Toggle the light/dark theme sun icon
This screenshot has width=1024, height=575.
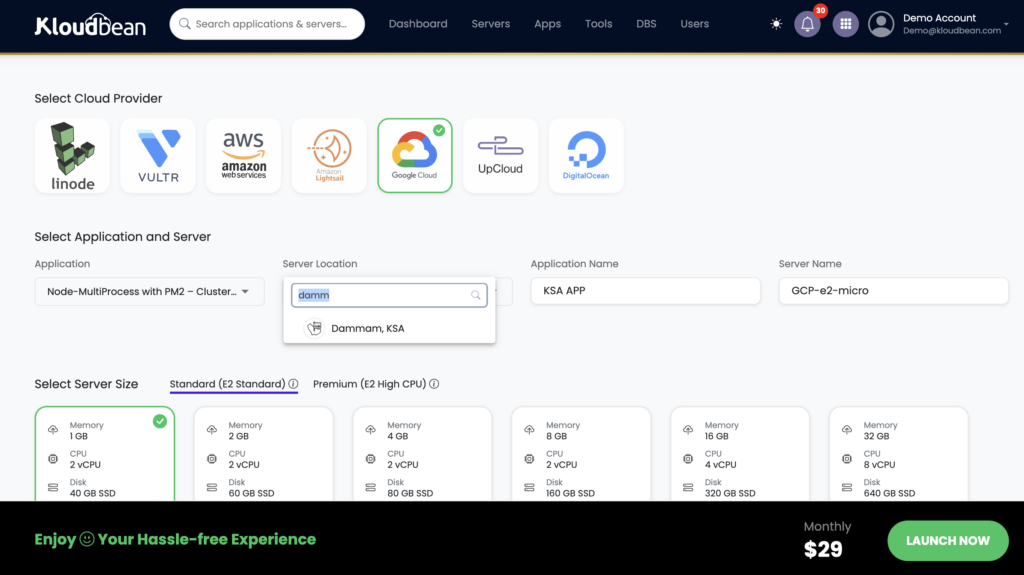point(776,24)
